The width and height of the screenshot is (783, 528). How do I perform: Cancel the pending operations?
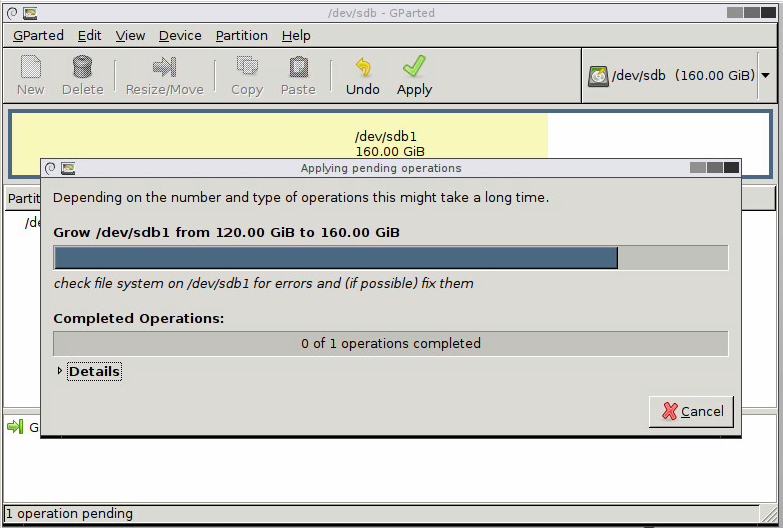[691, 411]
